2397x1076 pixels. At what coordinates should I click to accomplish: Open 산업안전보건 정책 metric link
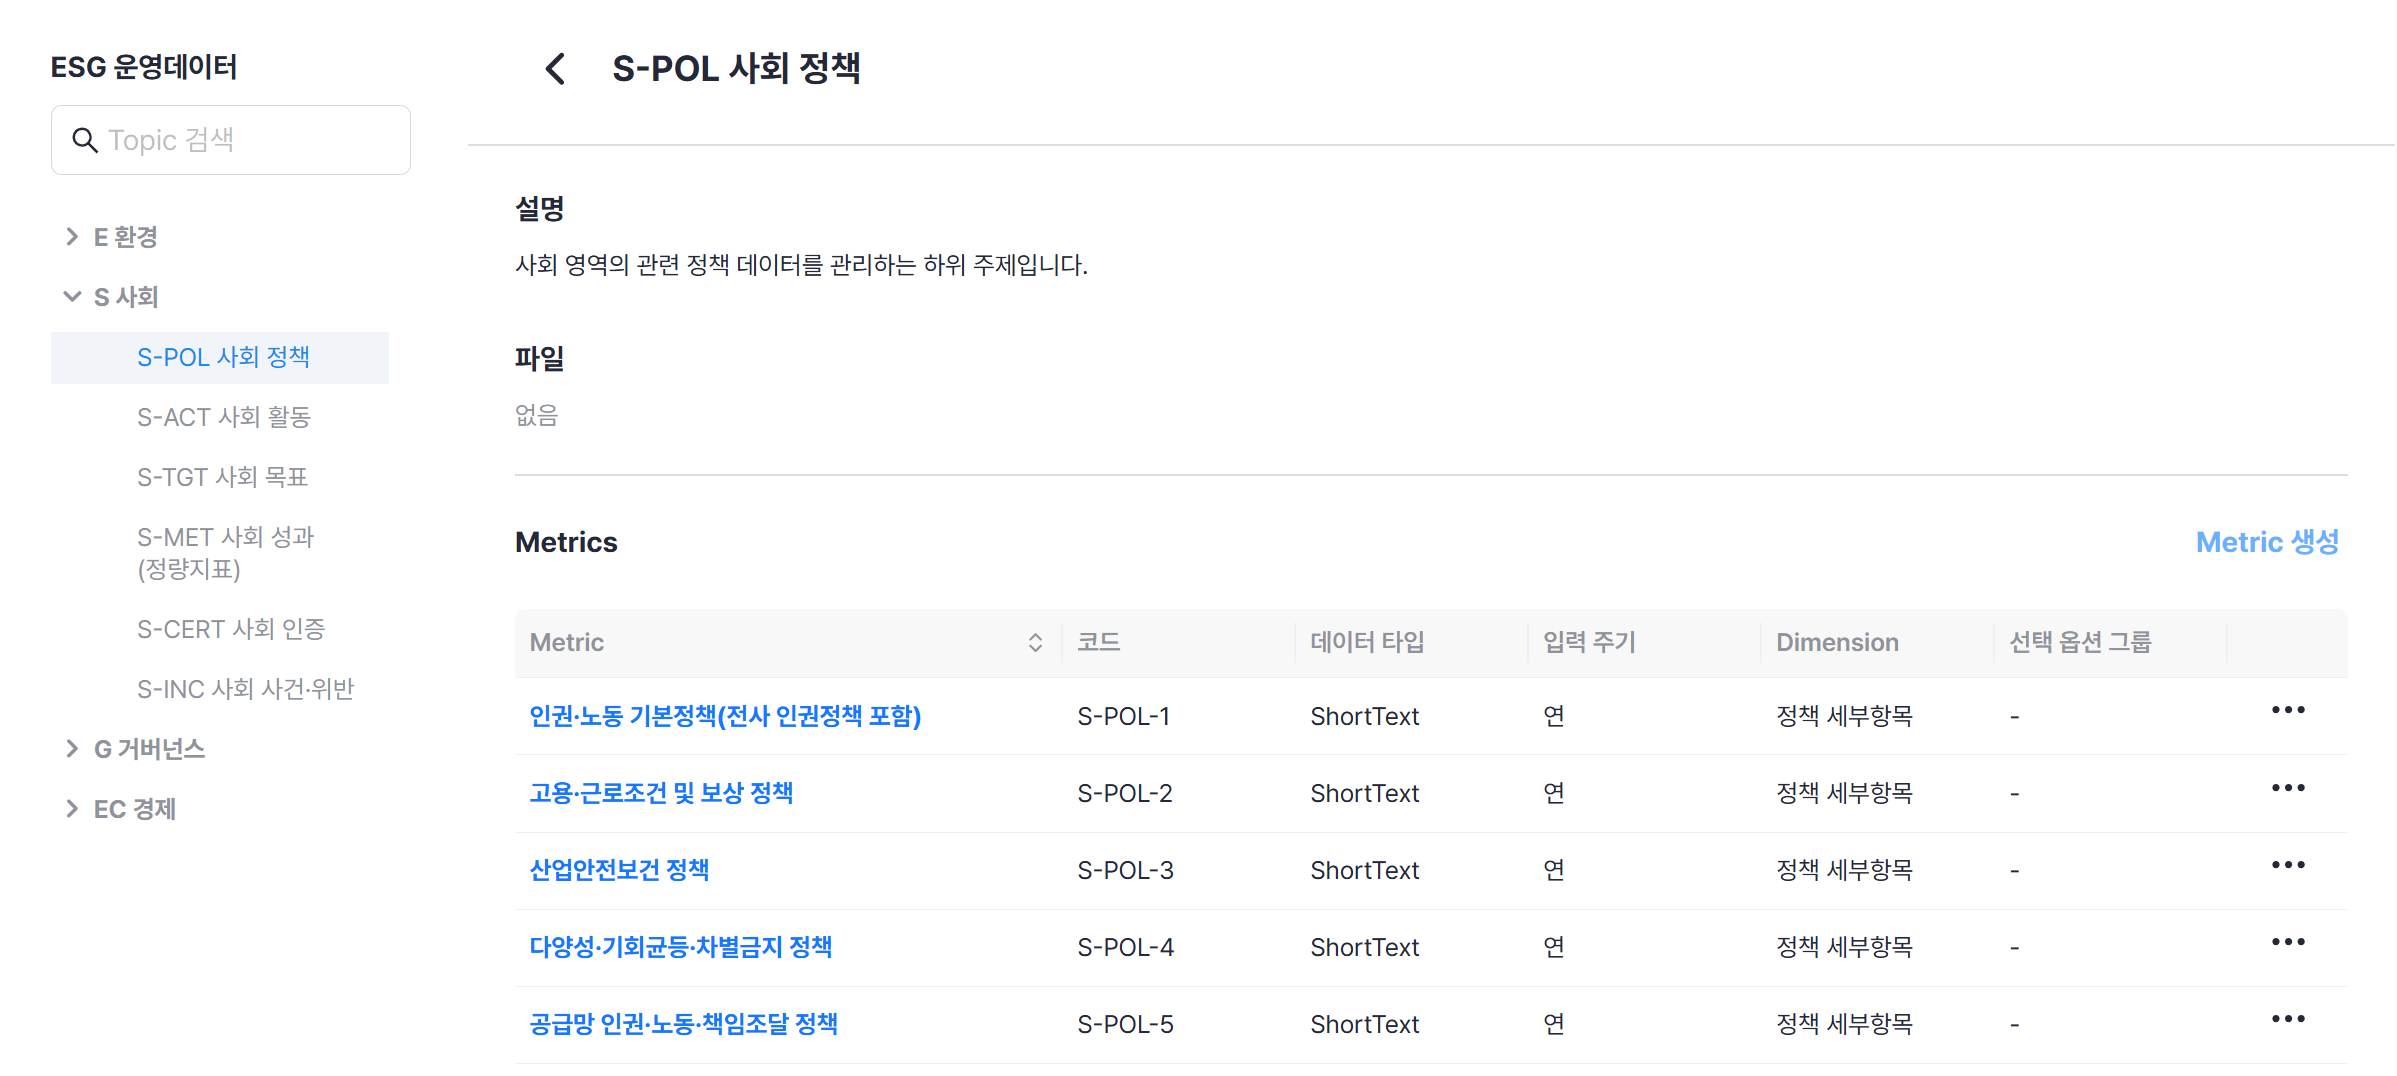(619, 870)
